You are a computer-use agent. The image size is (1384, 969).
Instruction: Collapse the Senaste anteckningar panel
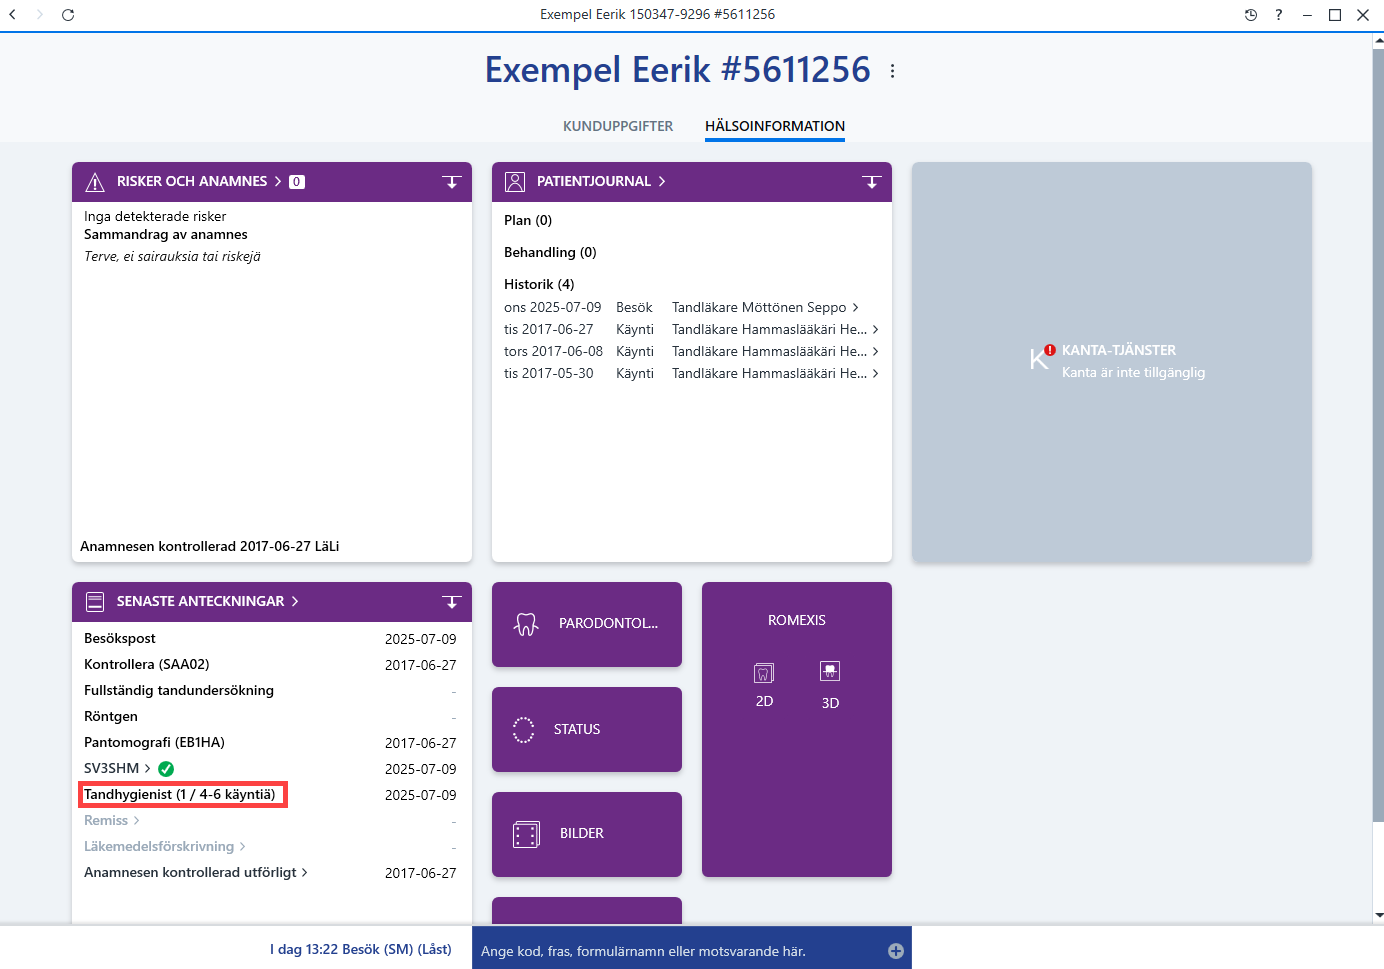pos(451,602)
